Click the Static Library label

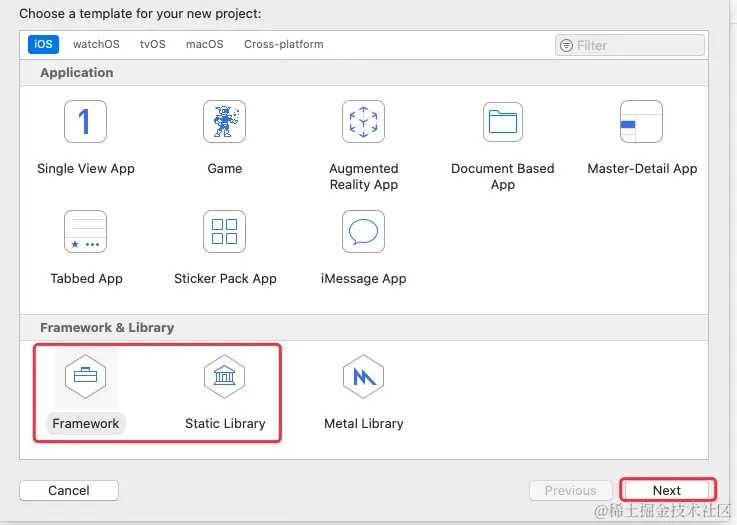[225, 423]
